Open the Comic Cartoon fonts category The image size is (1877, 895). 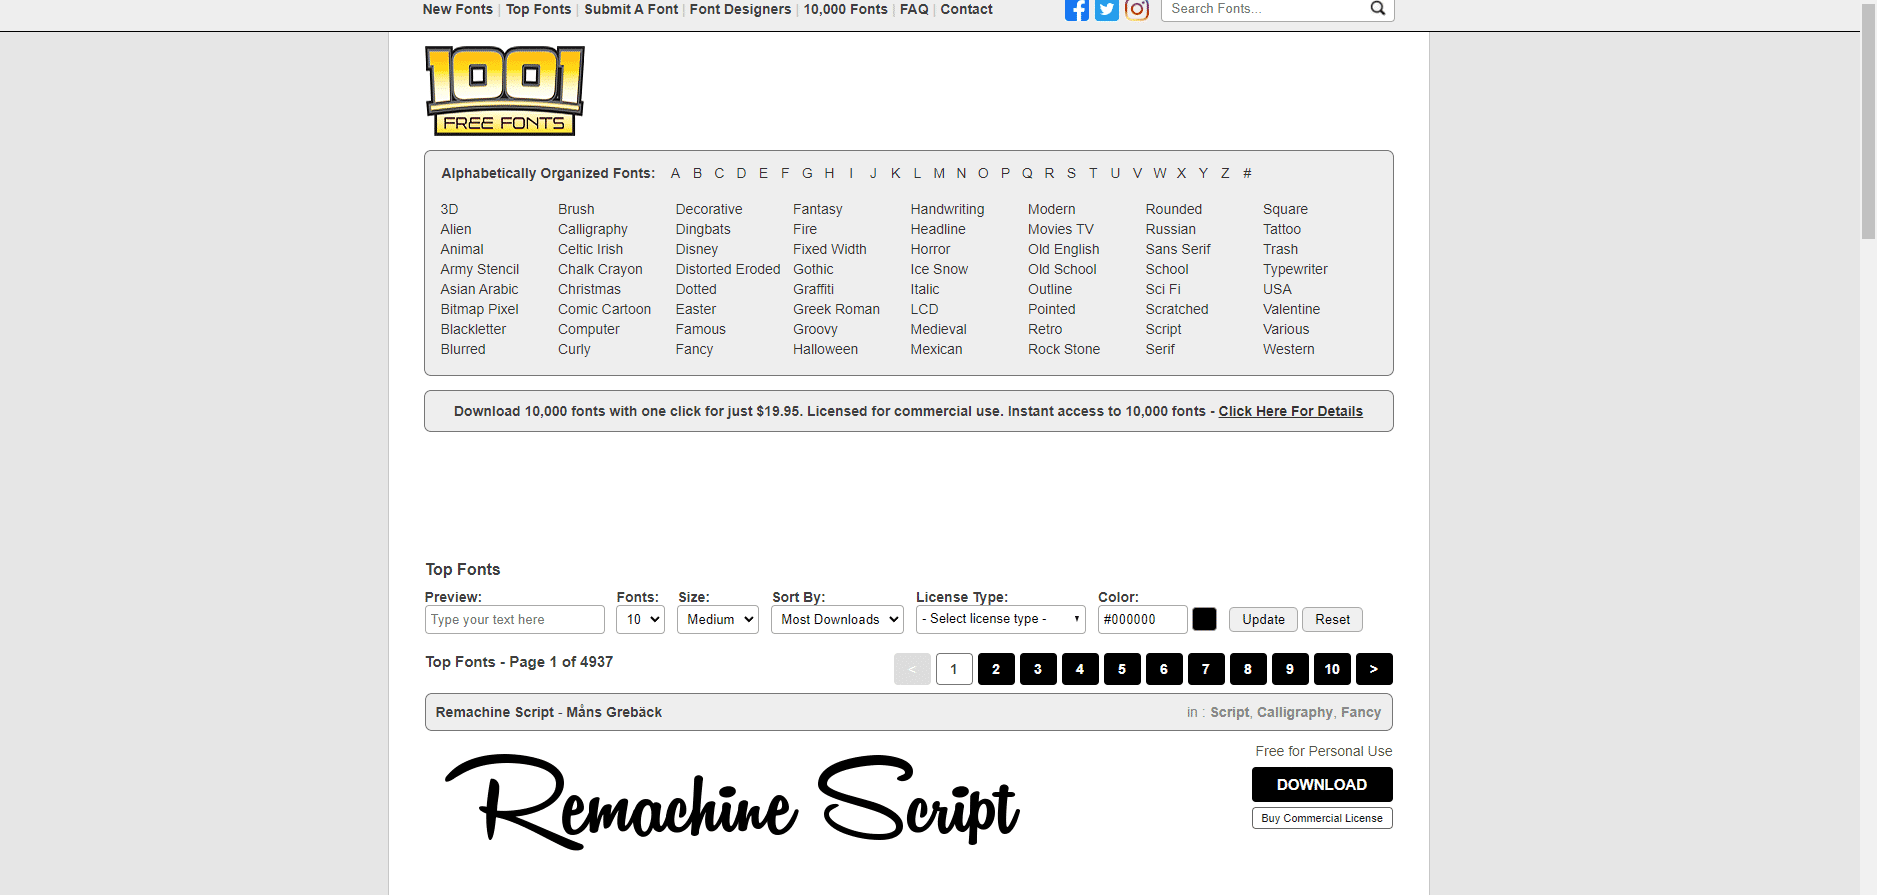604,309
